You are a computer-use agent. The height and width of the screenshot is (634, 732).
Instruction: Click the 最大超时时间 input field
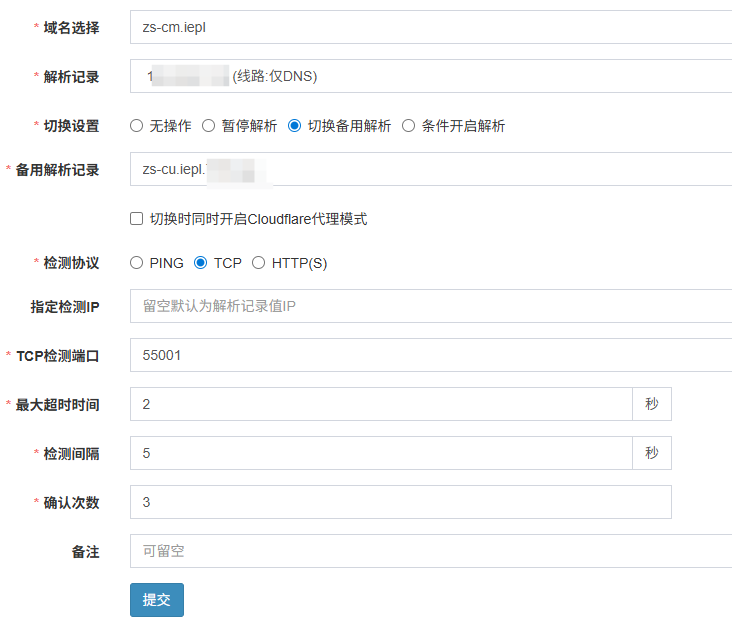pyautogui.click(x=380, y=404)
